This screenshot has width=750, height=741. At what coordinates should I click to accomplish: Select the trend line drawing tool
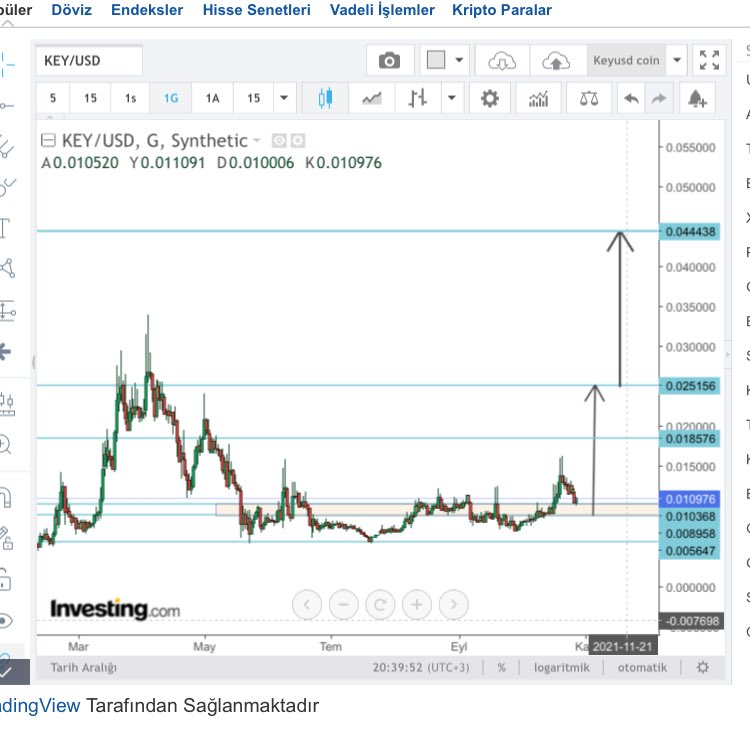(7, 105)
